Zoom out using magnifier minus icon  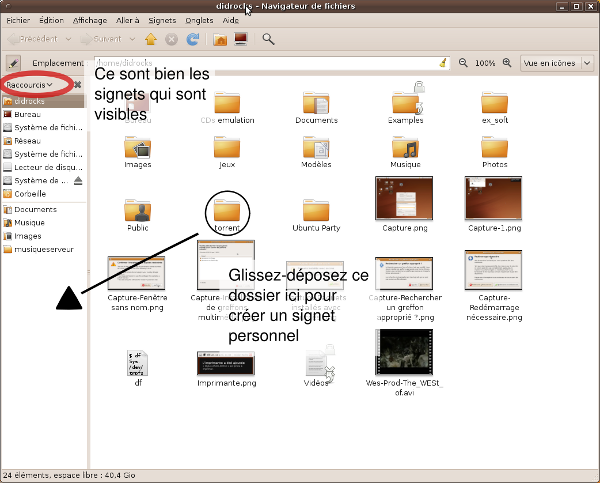[x=463, y=63]
